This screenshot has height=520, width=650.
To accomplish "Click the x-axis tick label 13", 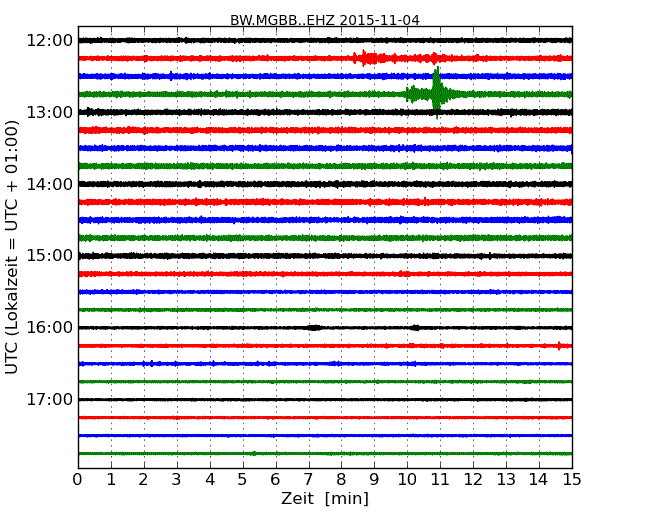I will click(x=506, y=480).
